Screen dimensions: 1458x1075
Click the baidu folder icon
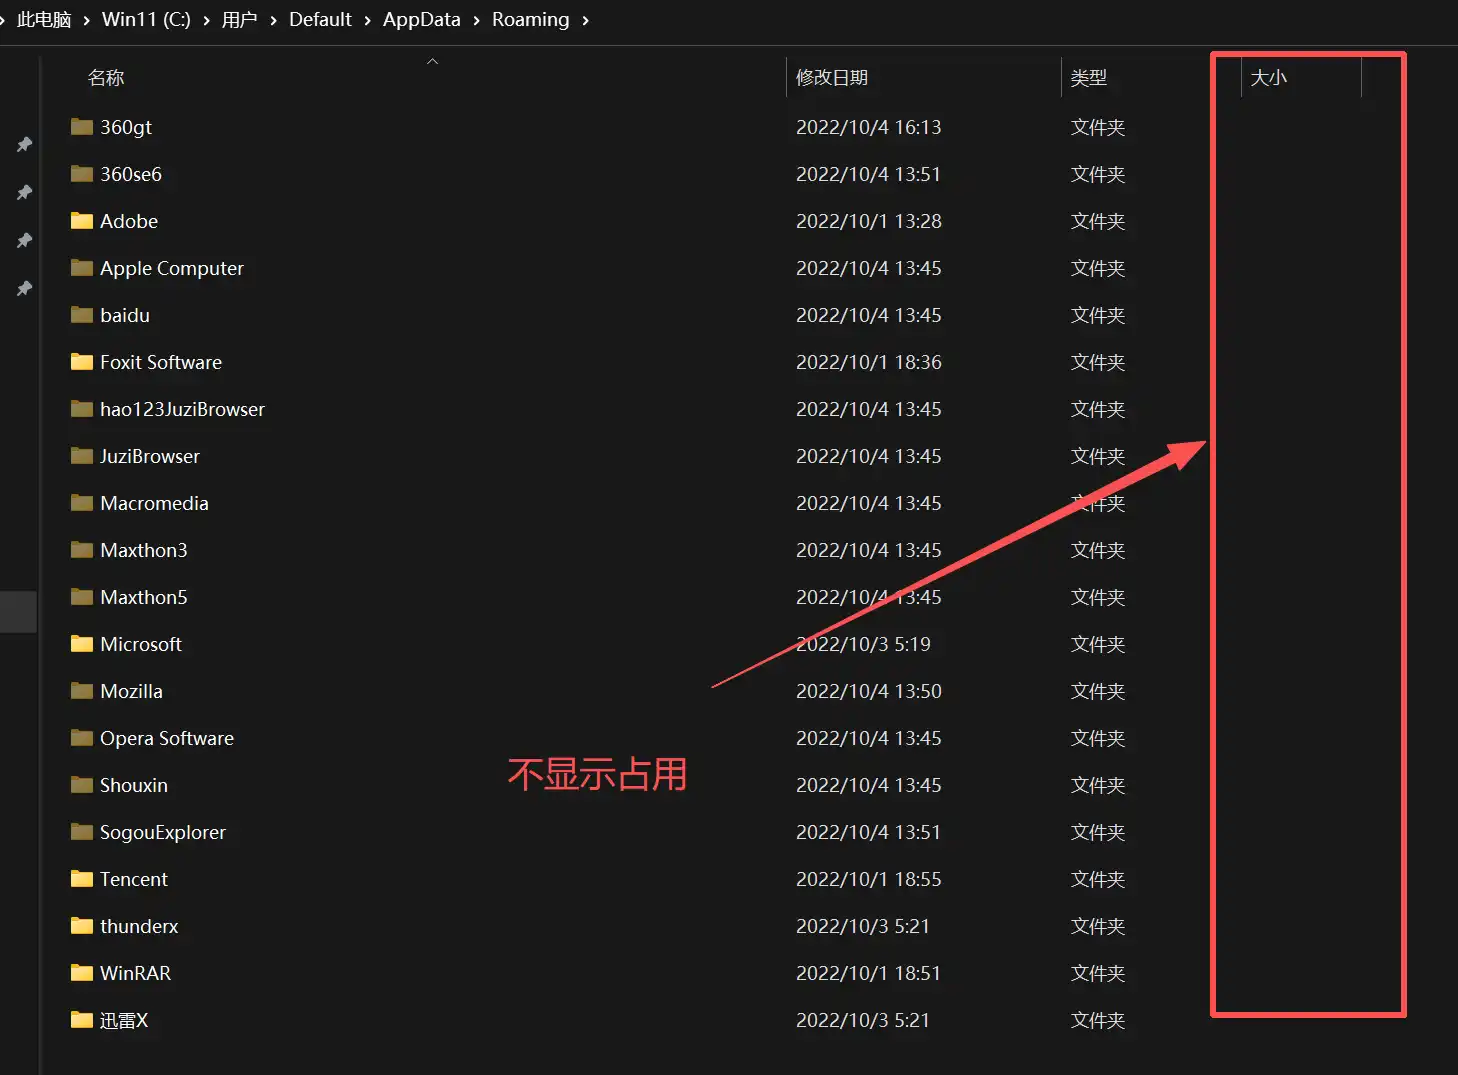[x=82, y=315]
